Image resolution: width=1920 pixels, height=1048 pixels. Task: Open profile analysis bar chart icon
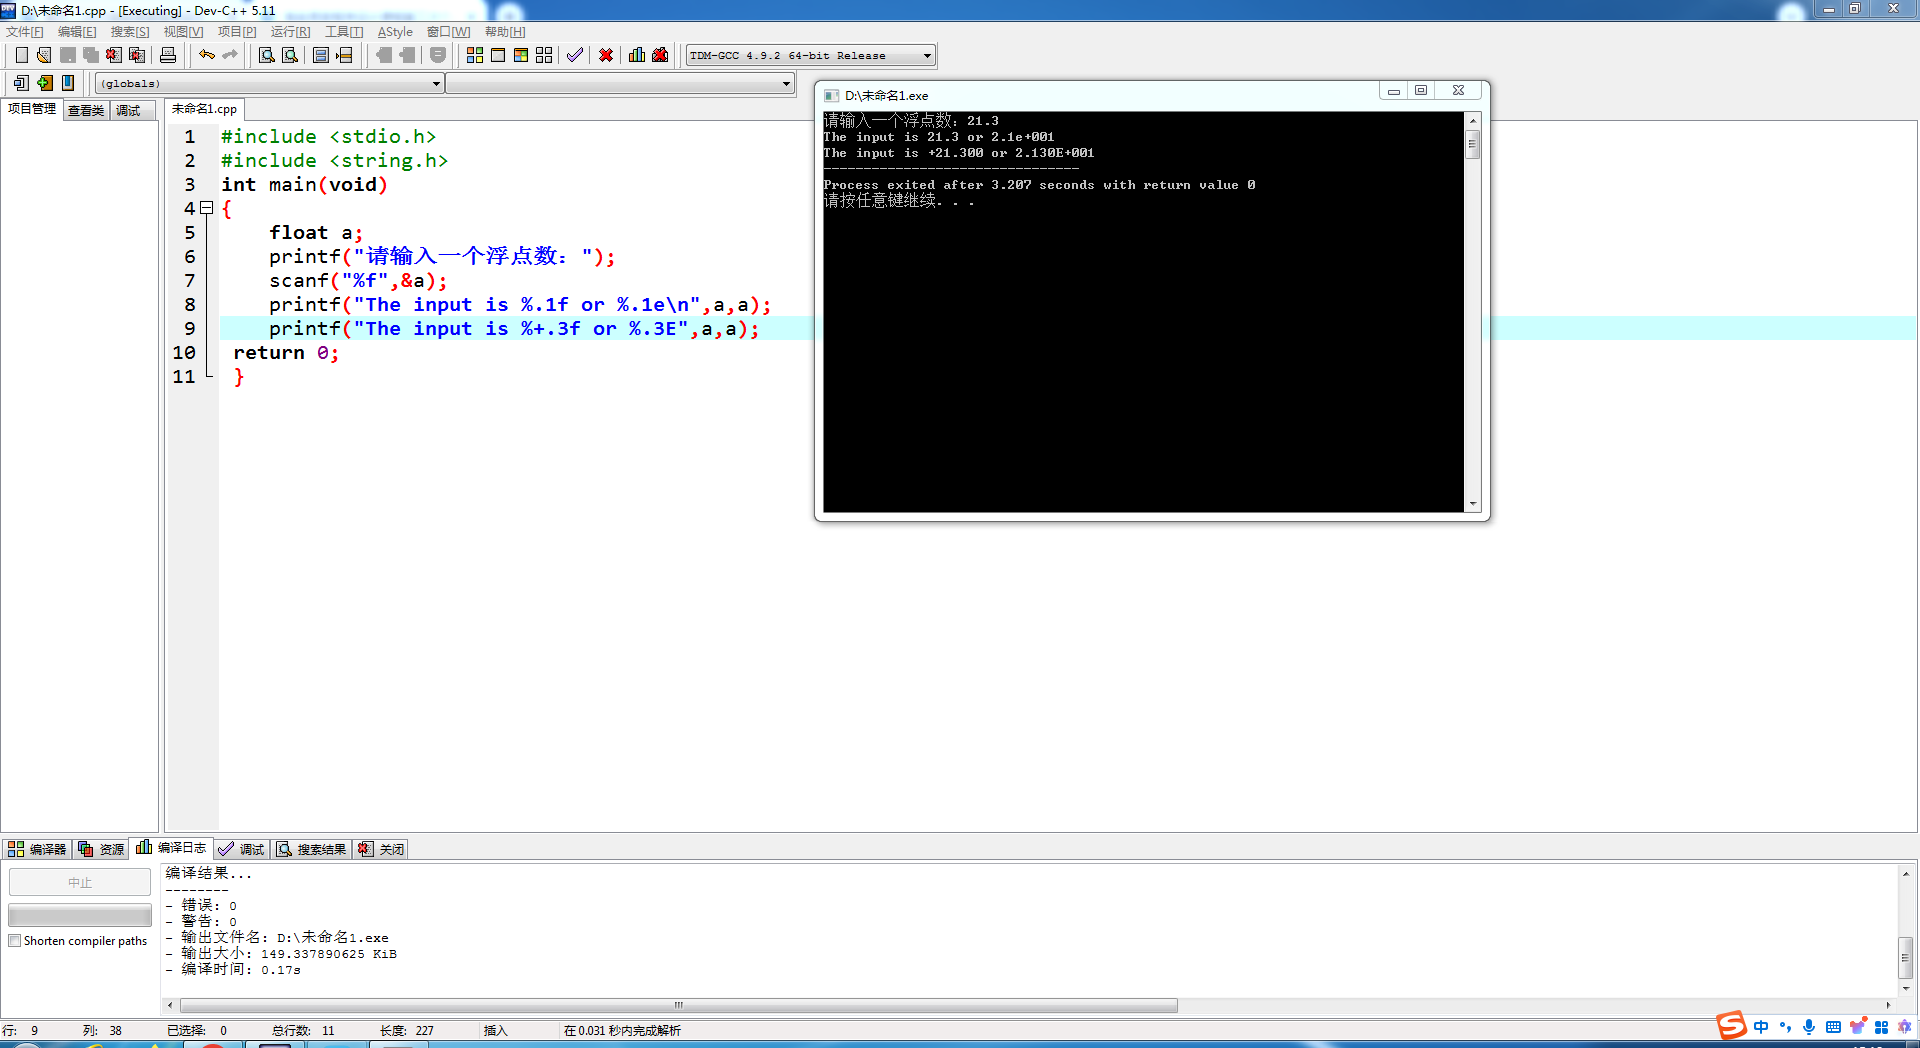(x=637, y=55)
